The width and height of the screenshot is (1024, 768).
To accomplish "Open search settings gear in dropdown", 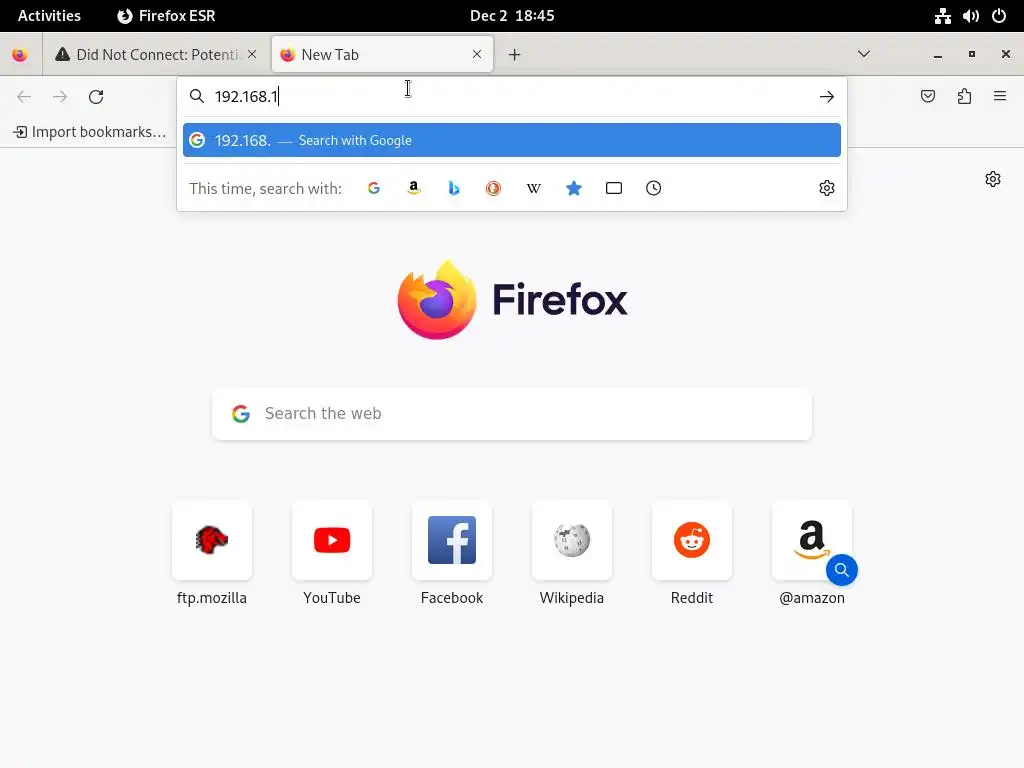I will (827, 188).
